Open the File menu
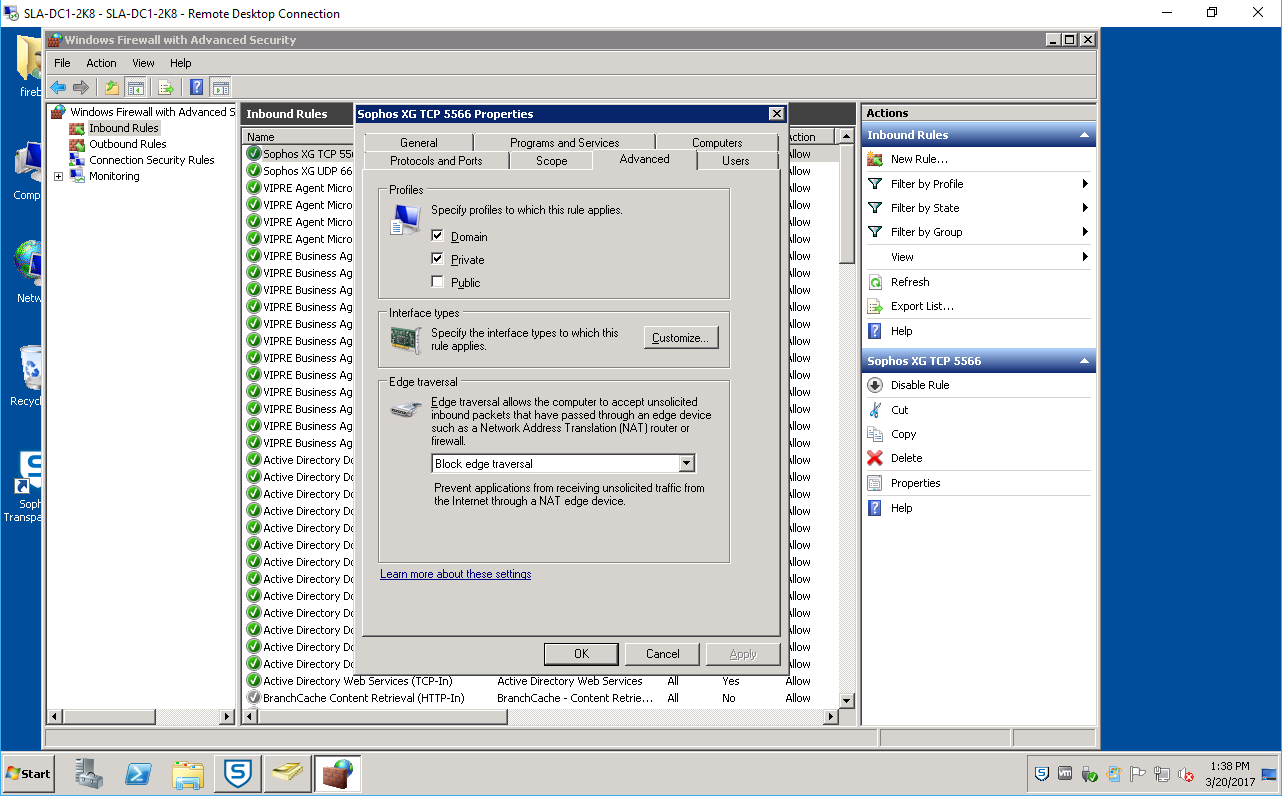Image resolution: width=1282 pixels, height=796 pixels. pos(62,63)
